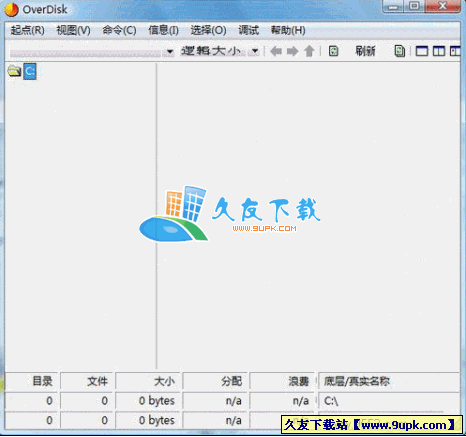Click the 目录 column header
466x437 pixels.
[32, 381]
